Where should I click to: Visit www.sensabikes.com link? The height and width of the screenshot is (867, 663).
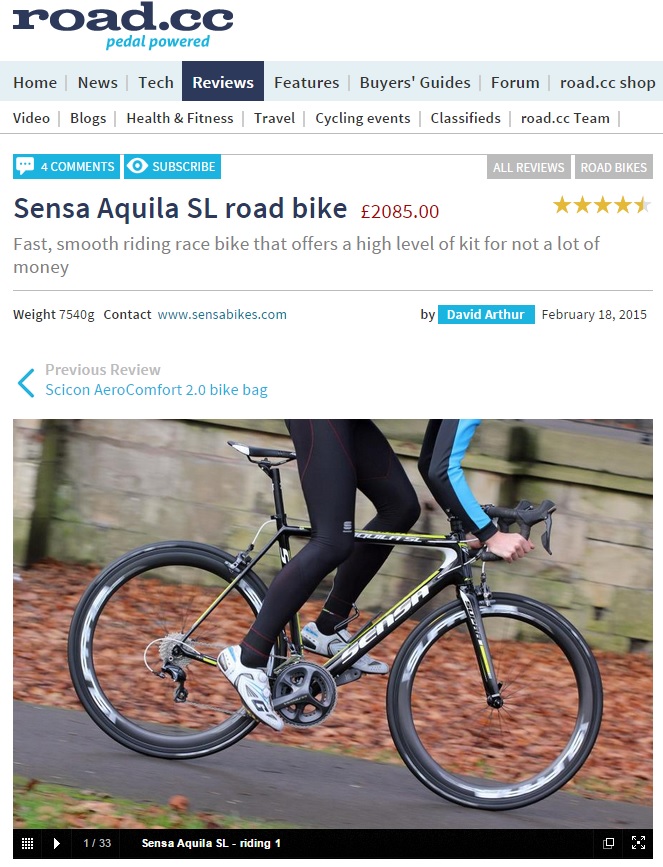click(x=222, y=314)
